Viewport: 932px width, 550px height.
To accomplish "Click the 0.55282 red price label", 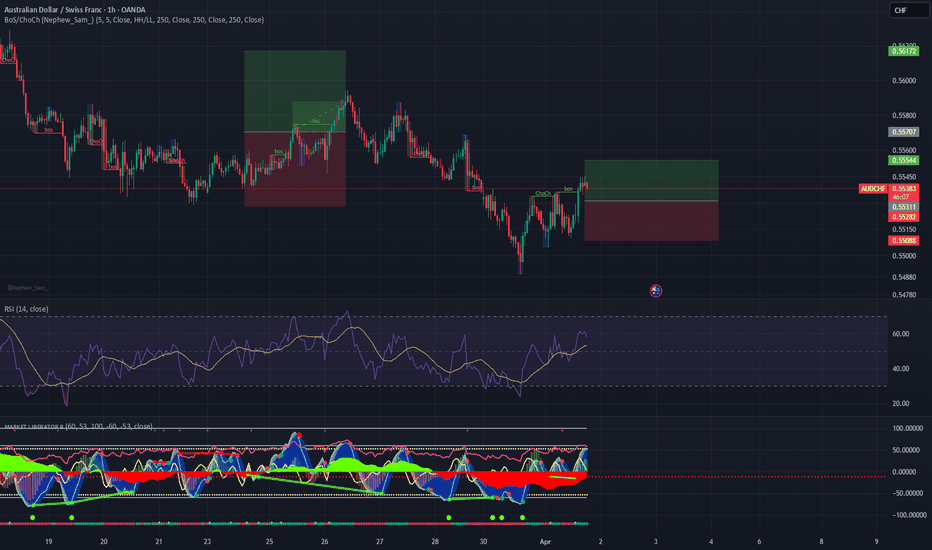I will (903, 217).
